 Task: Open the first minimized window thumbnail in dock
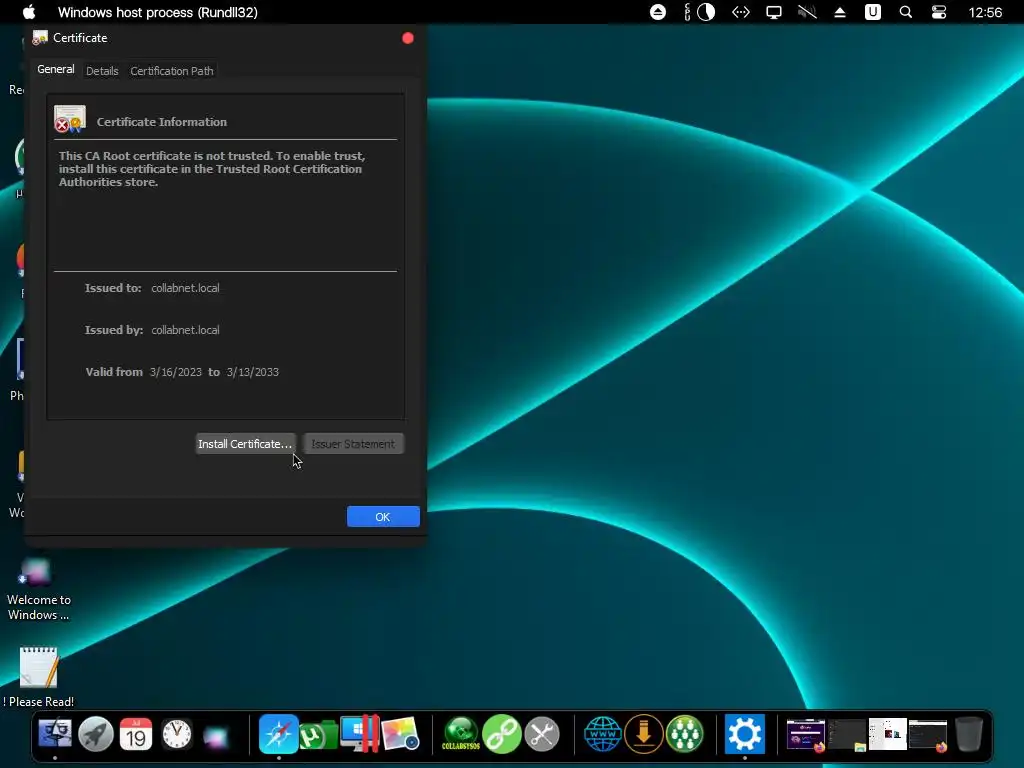click(806, 735)
